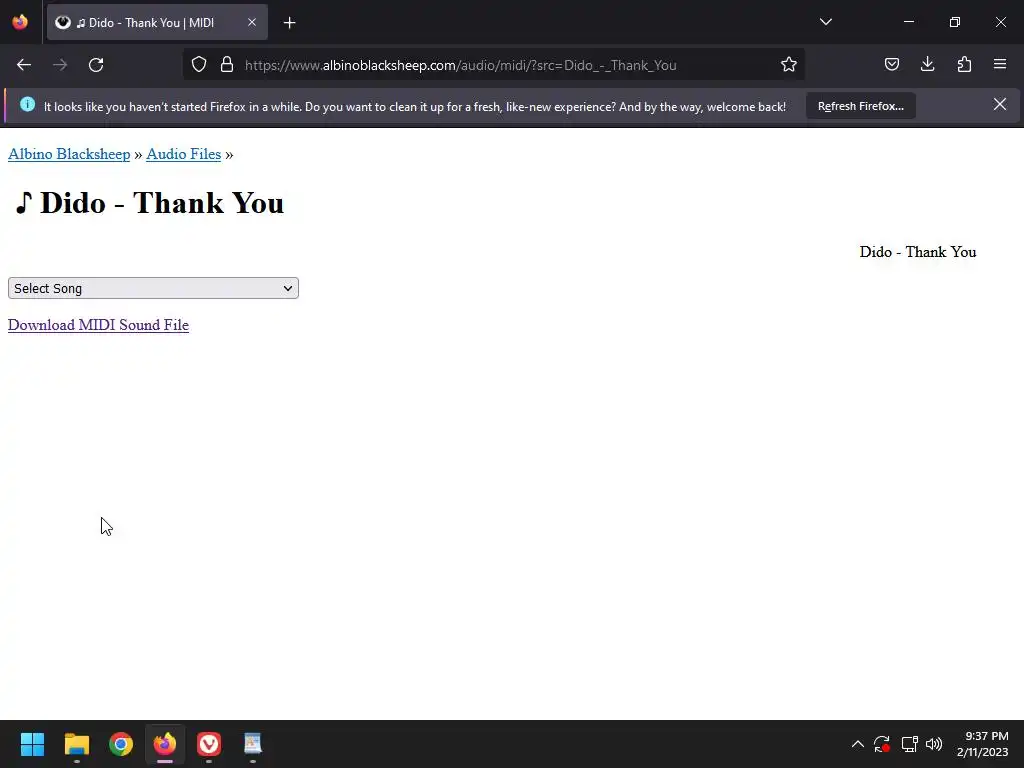This screenshot has width=1024, height=768.
Task: Open the last pinned taskbar app
Action: tap(253, 744)
